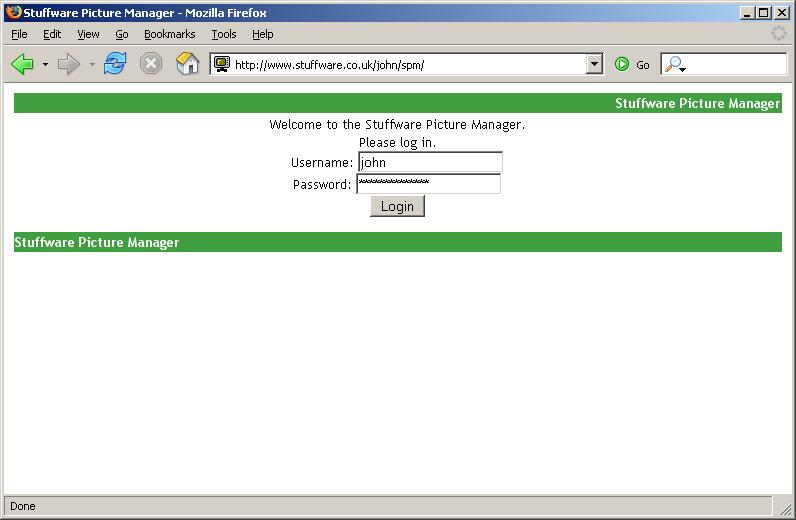Screen dimensions: 796x520
Task: Click the grey Forward arrow button
Action: coord(69,64)
